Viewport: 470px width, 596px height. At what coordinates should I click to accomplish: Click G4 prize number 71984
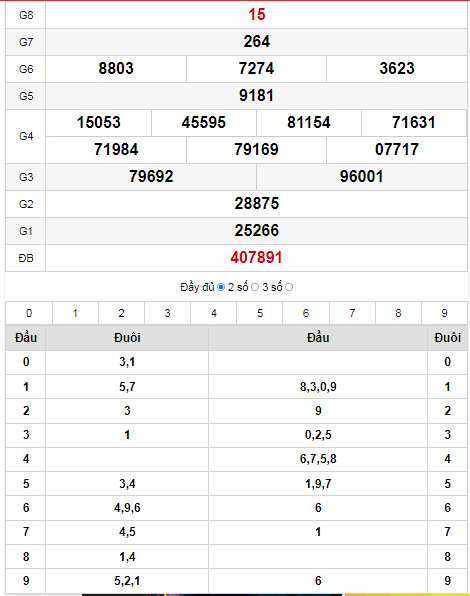point(116,150)
